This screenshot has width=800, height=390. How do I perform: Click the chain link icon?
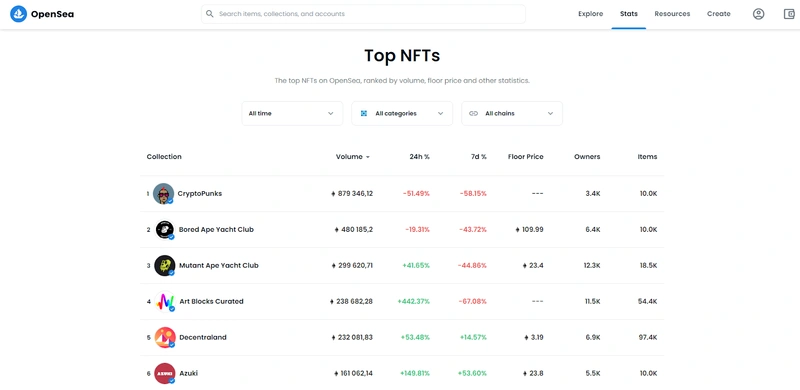[473, 113]
